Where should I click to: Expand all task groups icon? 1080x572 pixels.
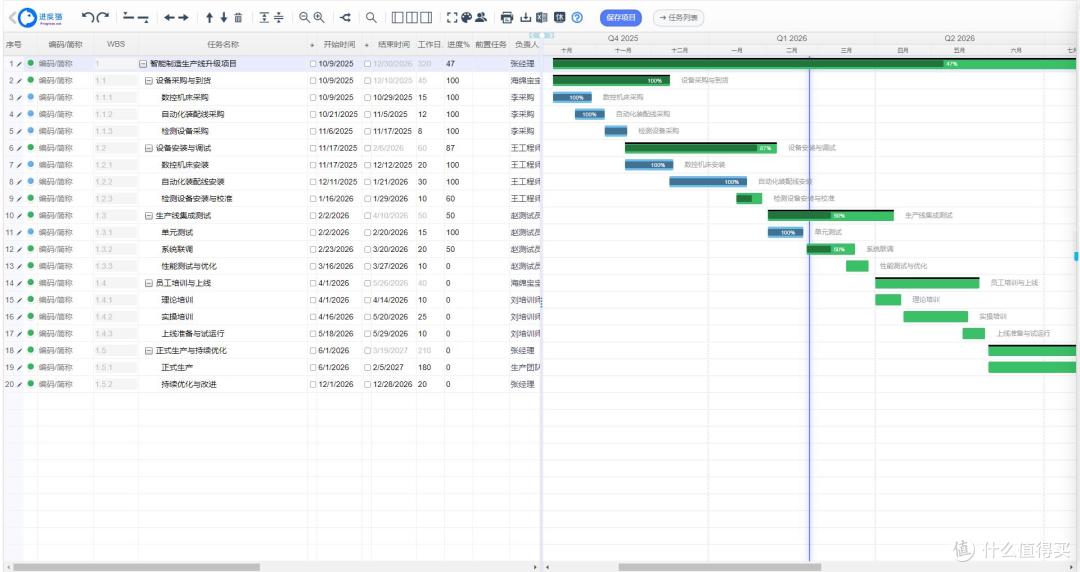[x=264, y=17]
